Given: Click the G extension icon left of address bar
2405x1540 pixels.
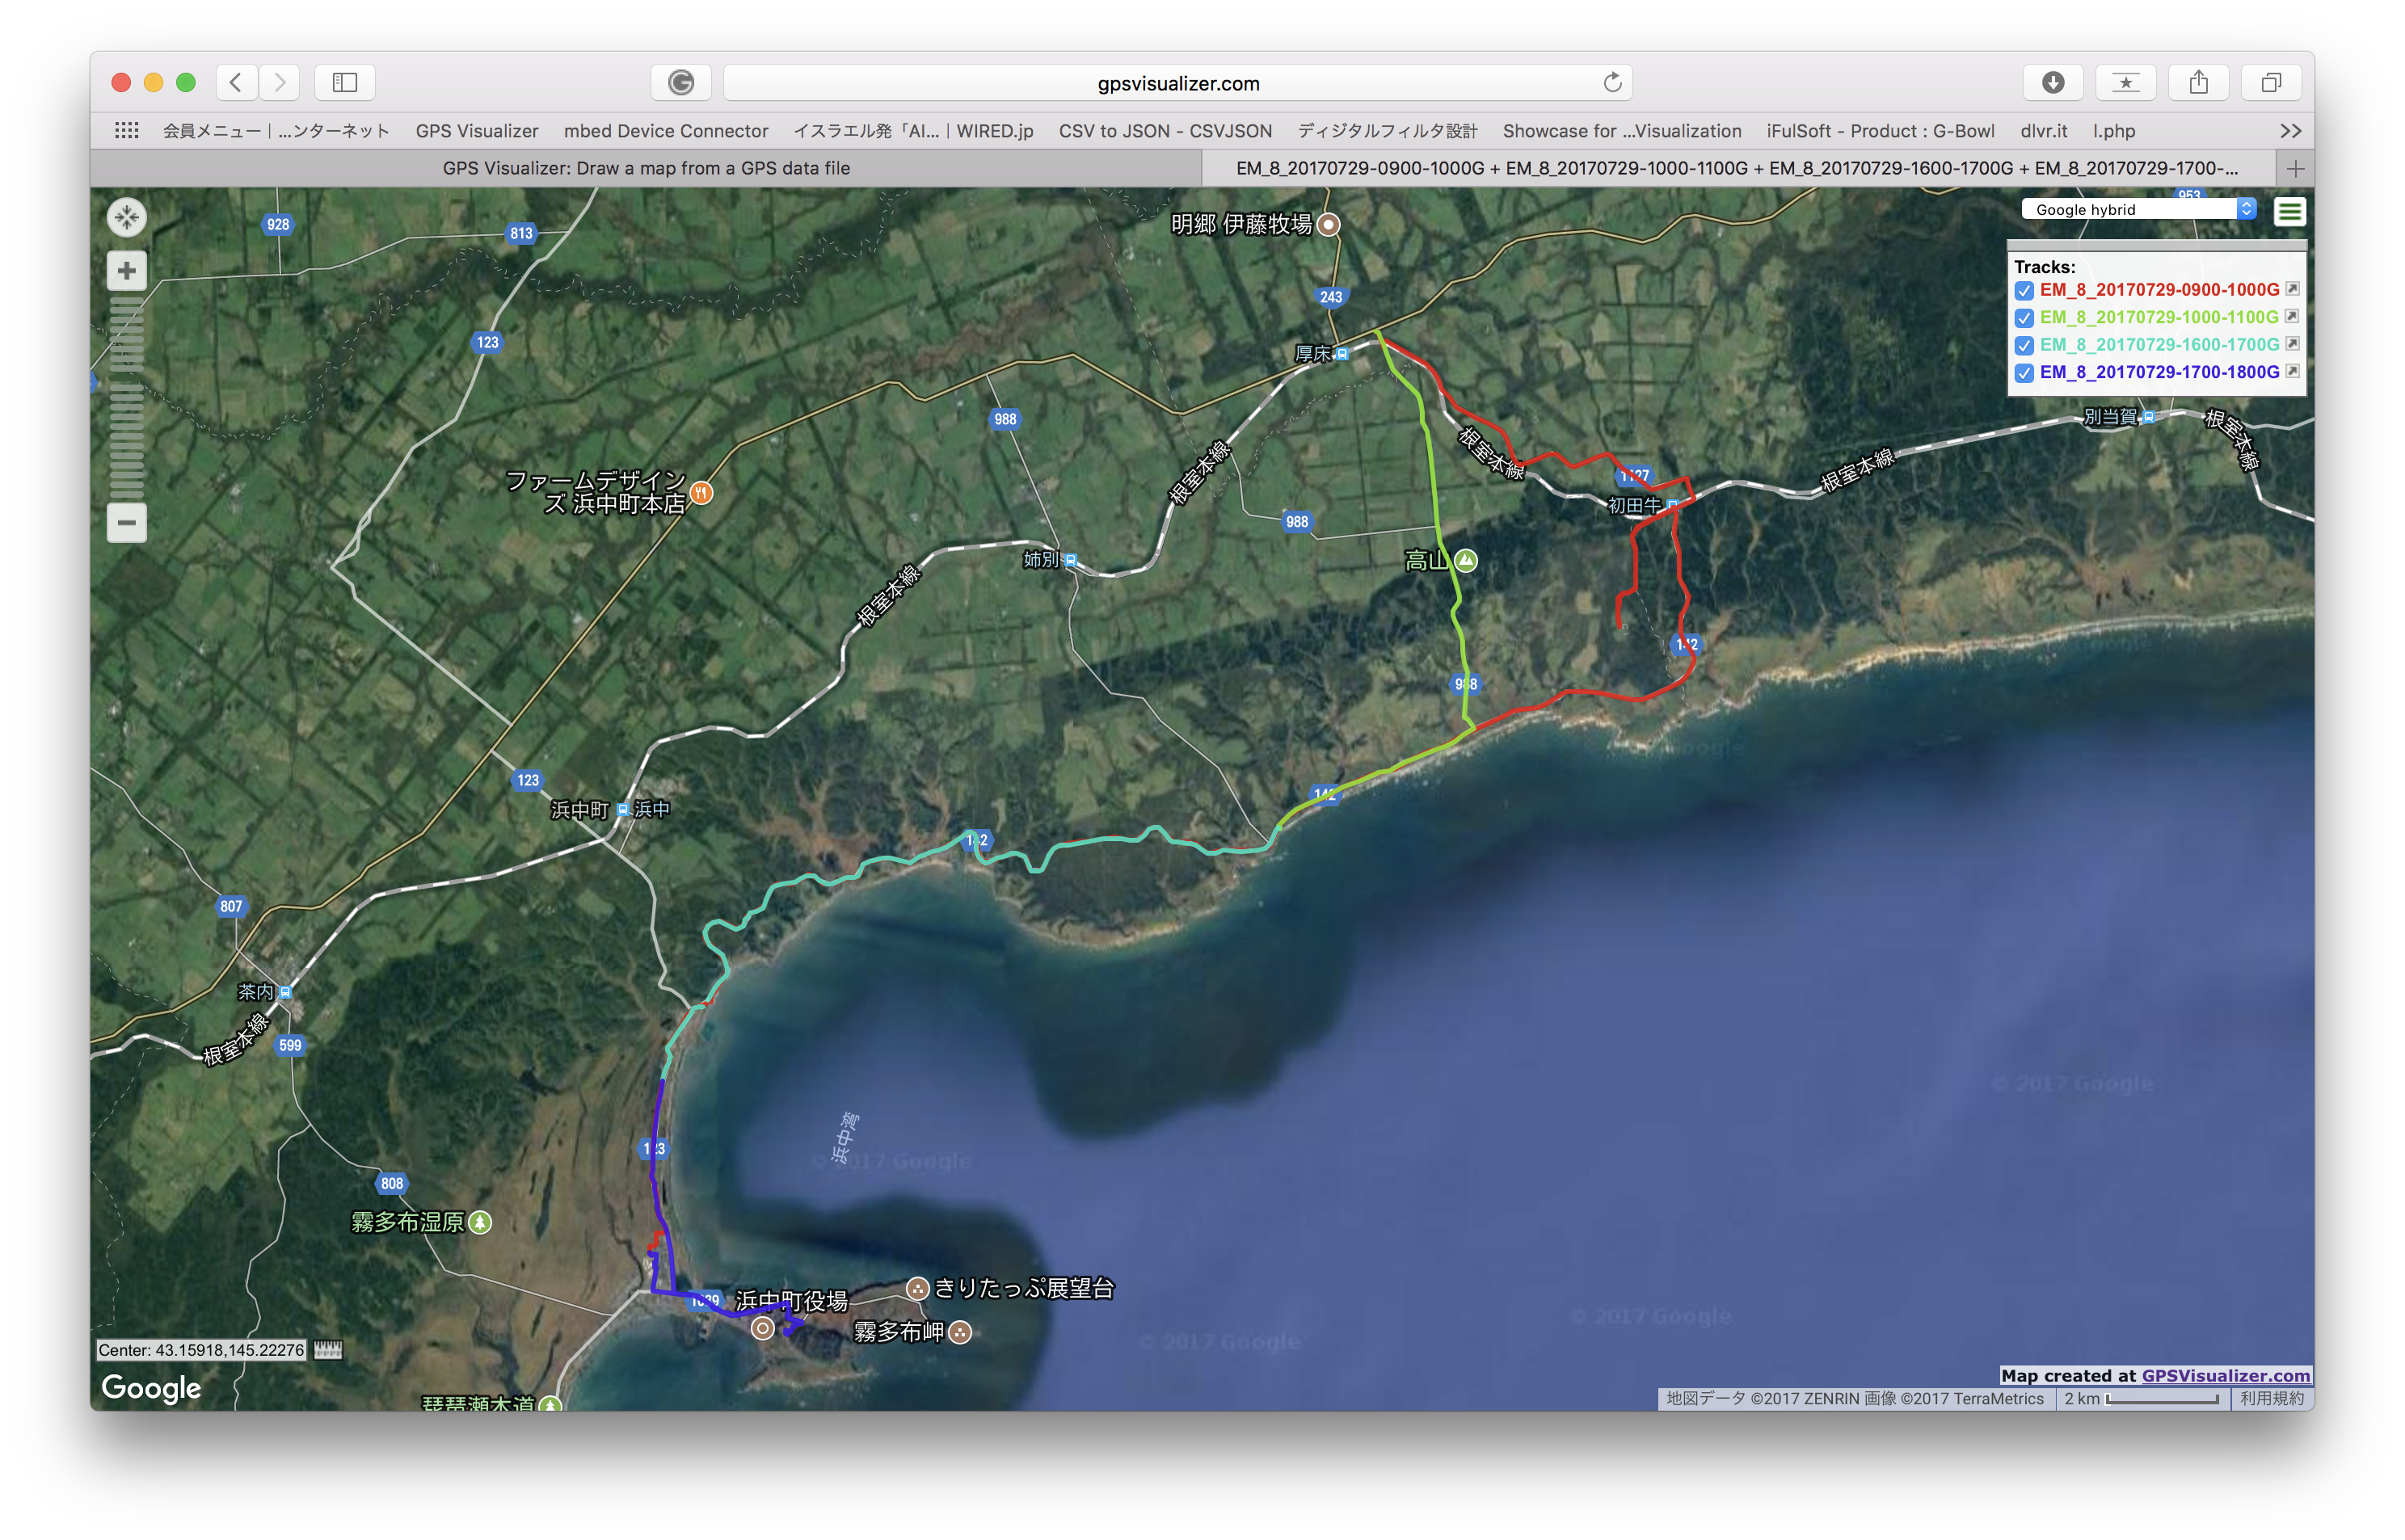Looking at the screenshot, I should 681,82.
